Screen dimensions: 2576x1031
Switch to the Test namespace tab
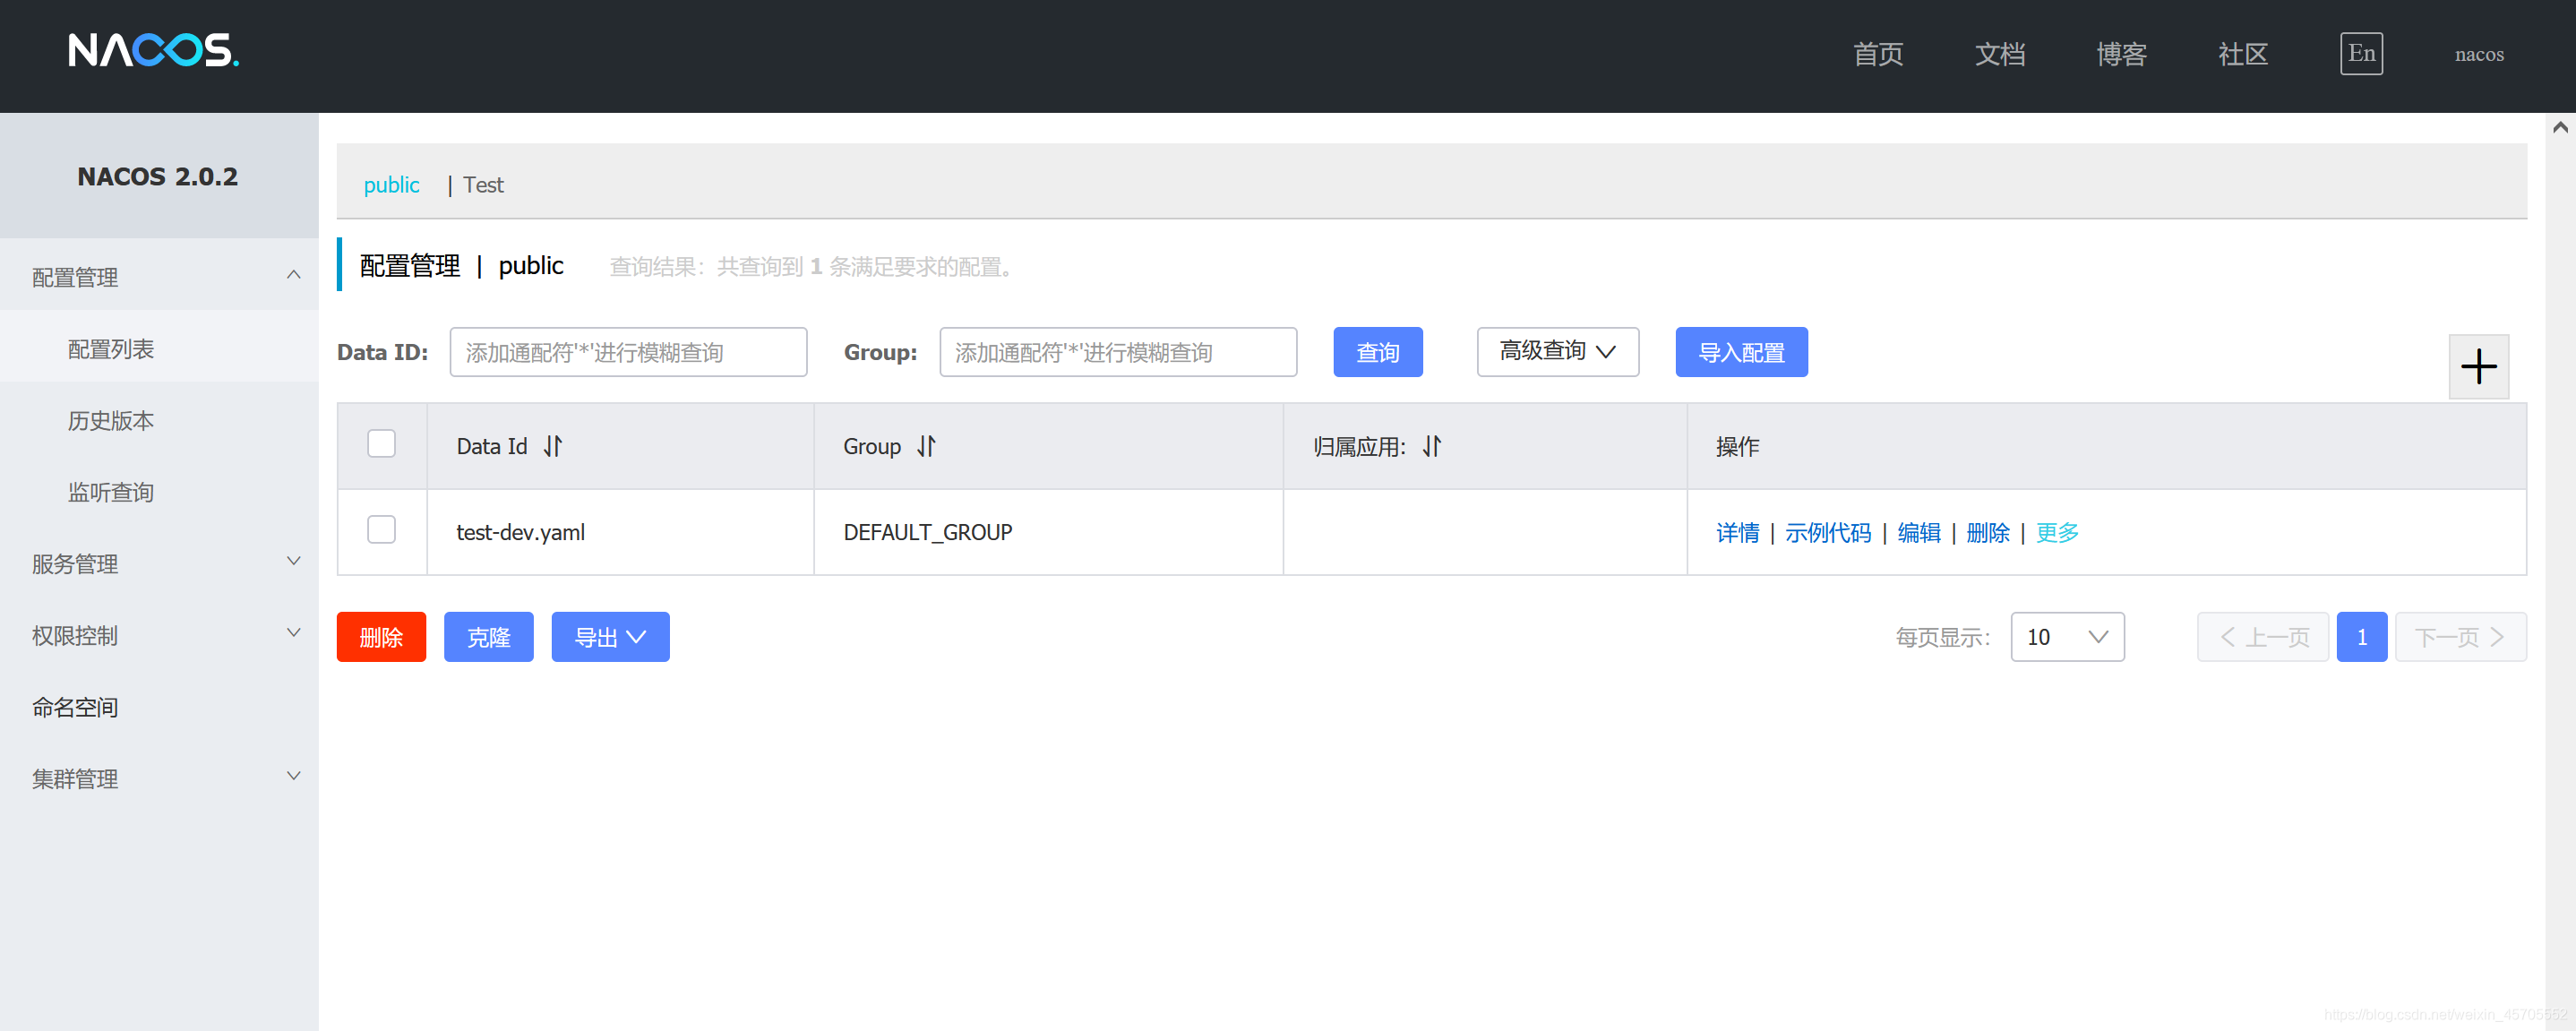(483, 185)
